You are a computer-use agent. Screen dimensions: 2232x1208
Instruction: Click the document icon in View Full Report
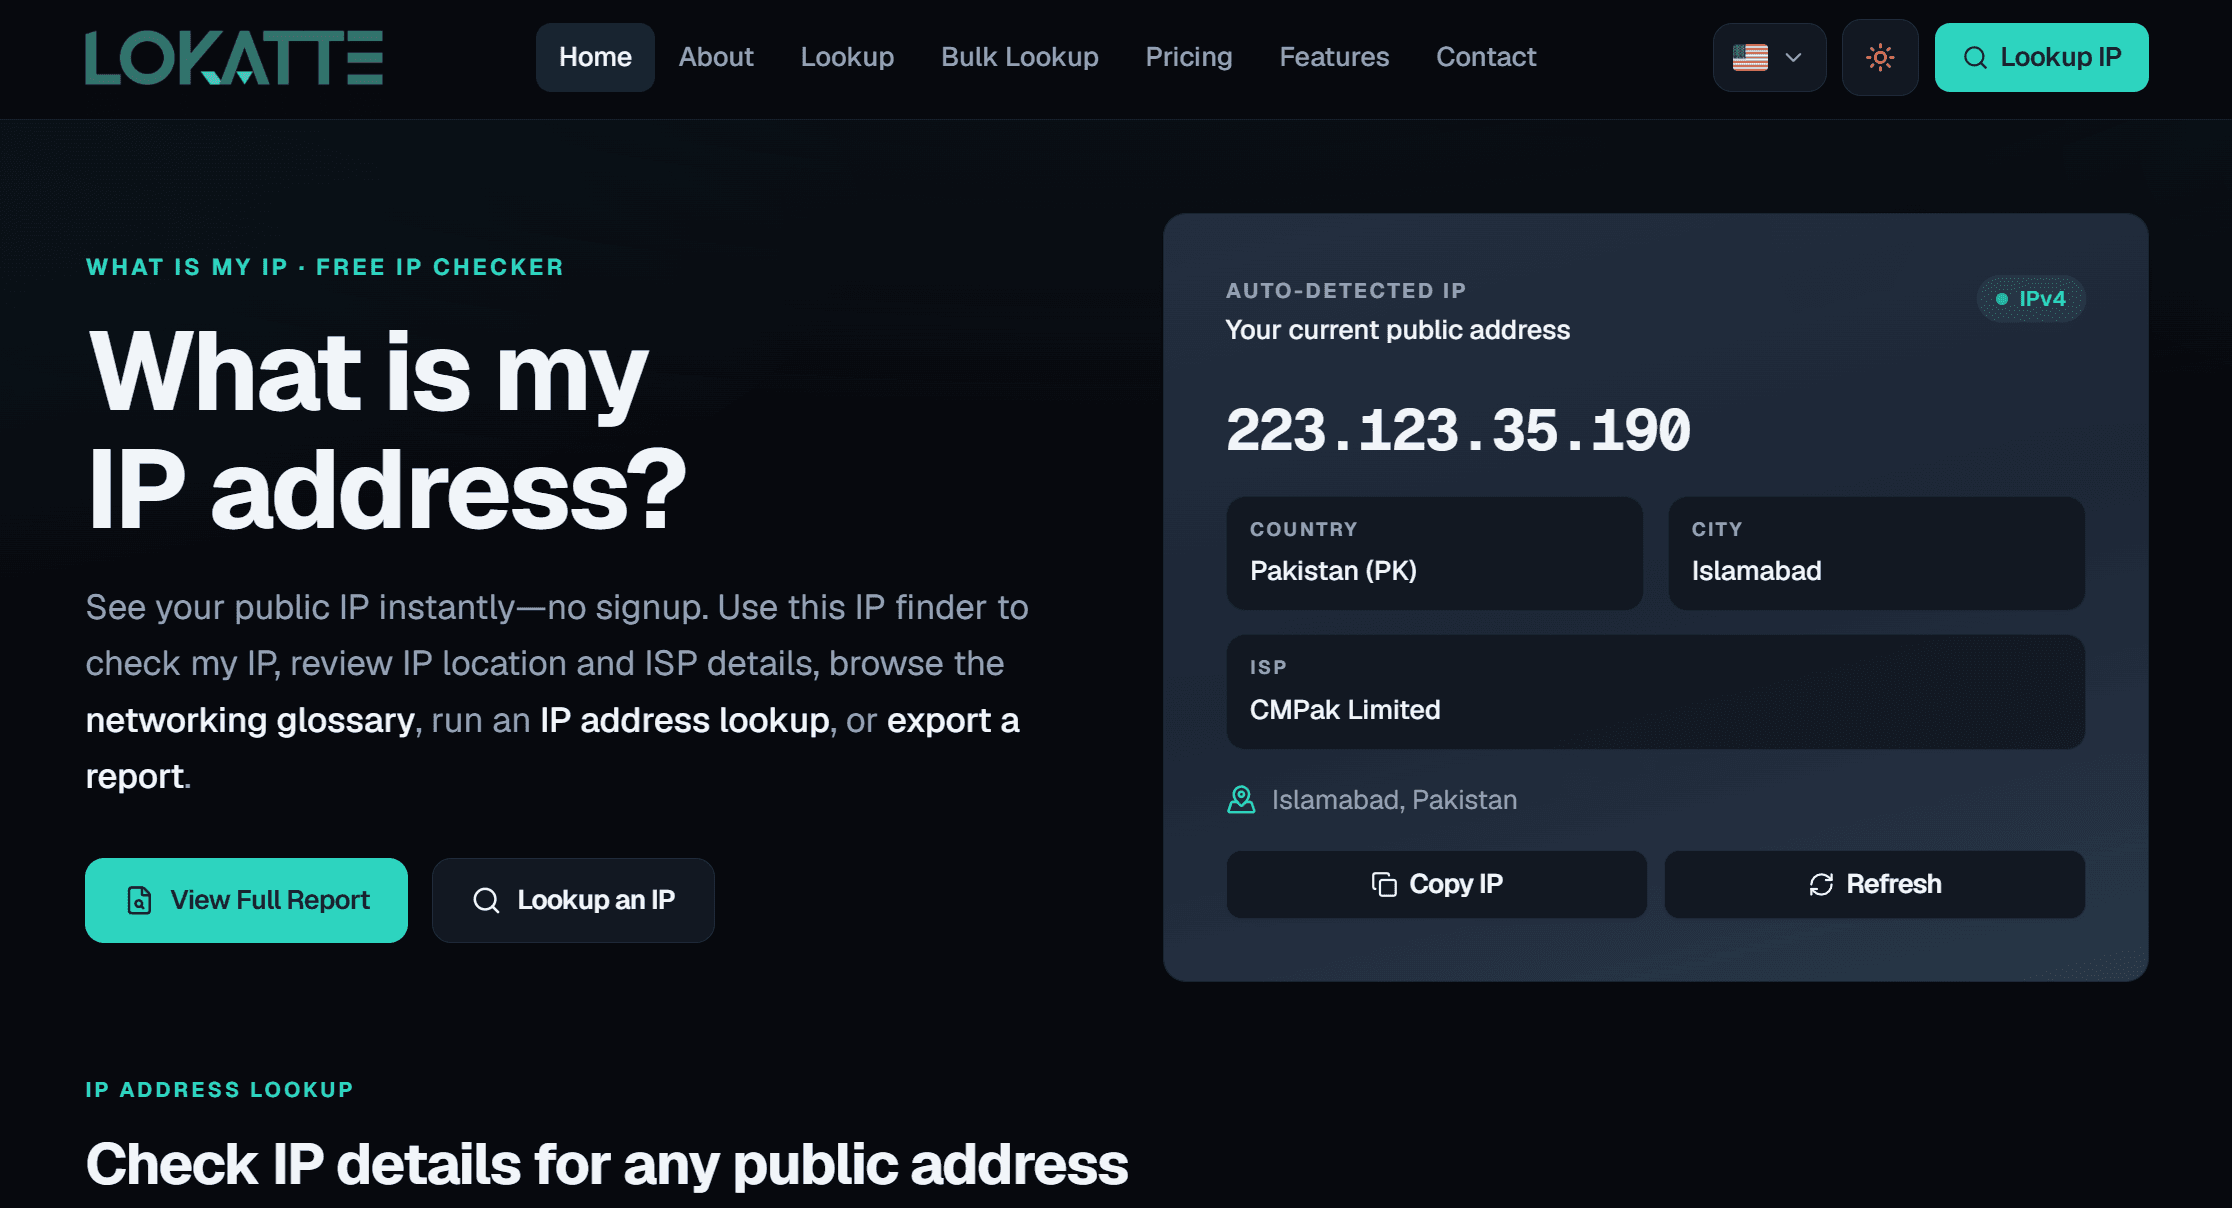click(139, 900)
